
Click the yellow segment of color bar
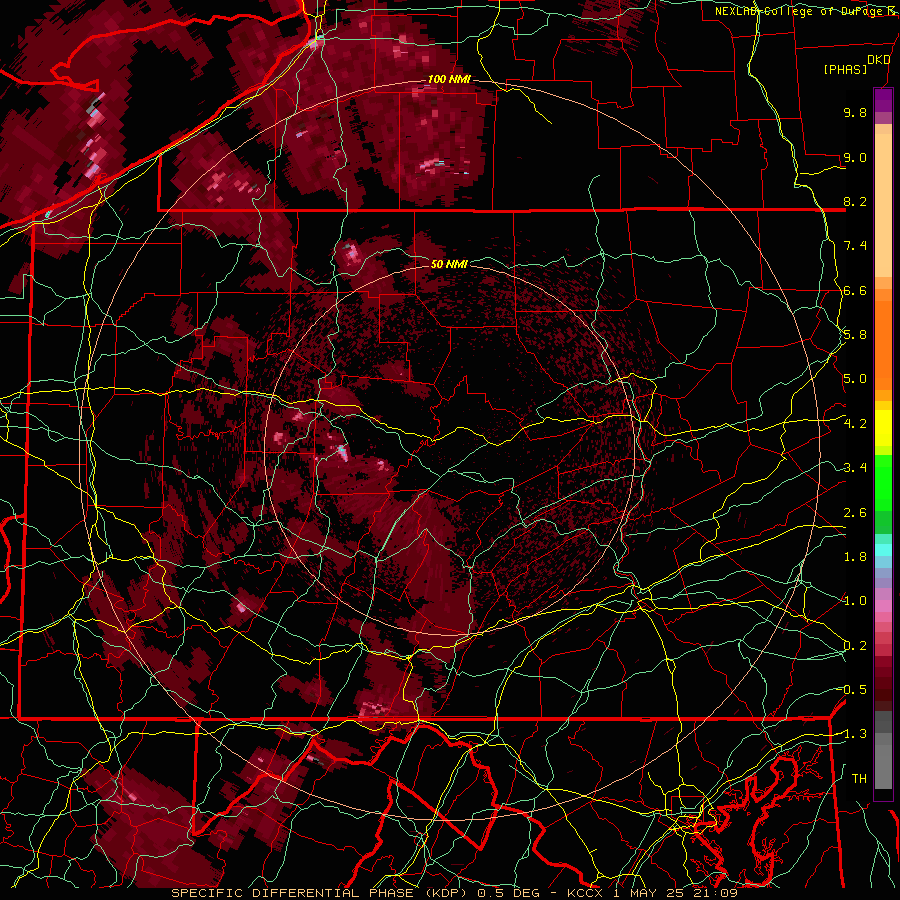(883, 428)
